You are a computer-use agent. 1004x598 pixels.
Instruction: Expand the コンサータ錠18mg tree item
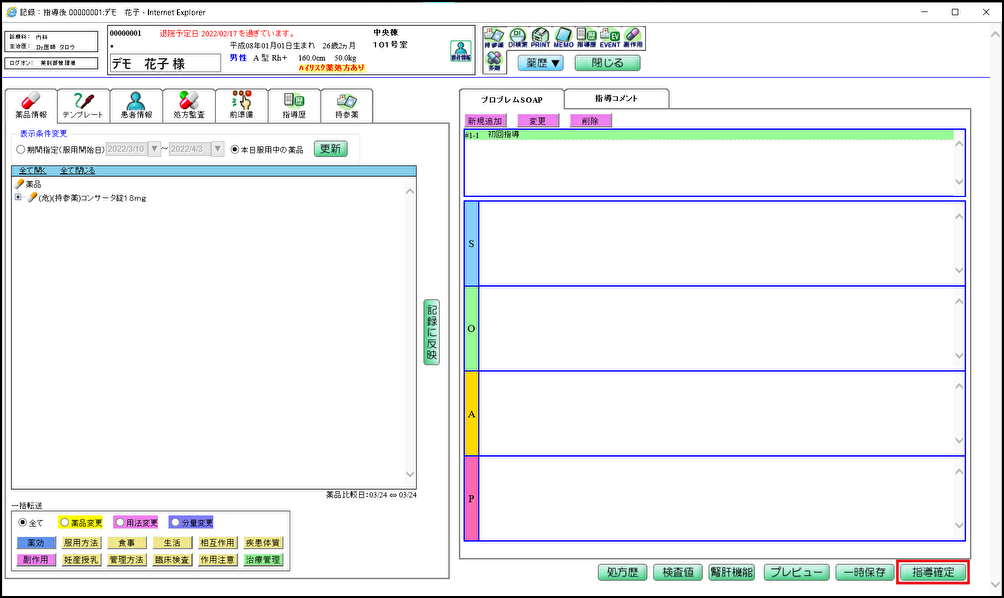(x=16, y=197)
